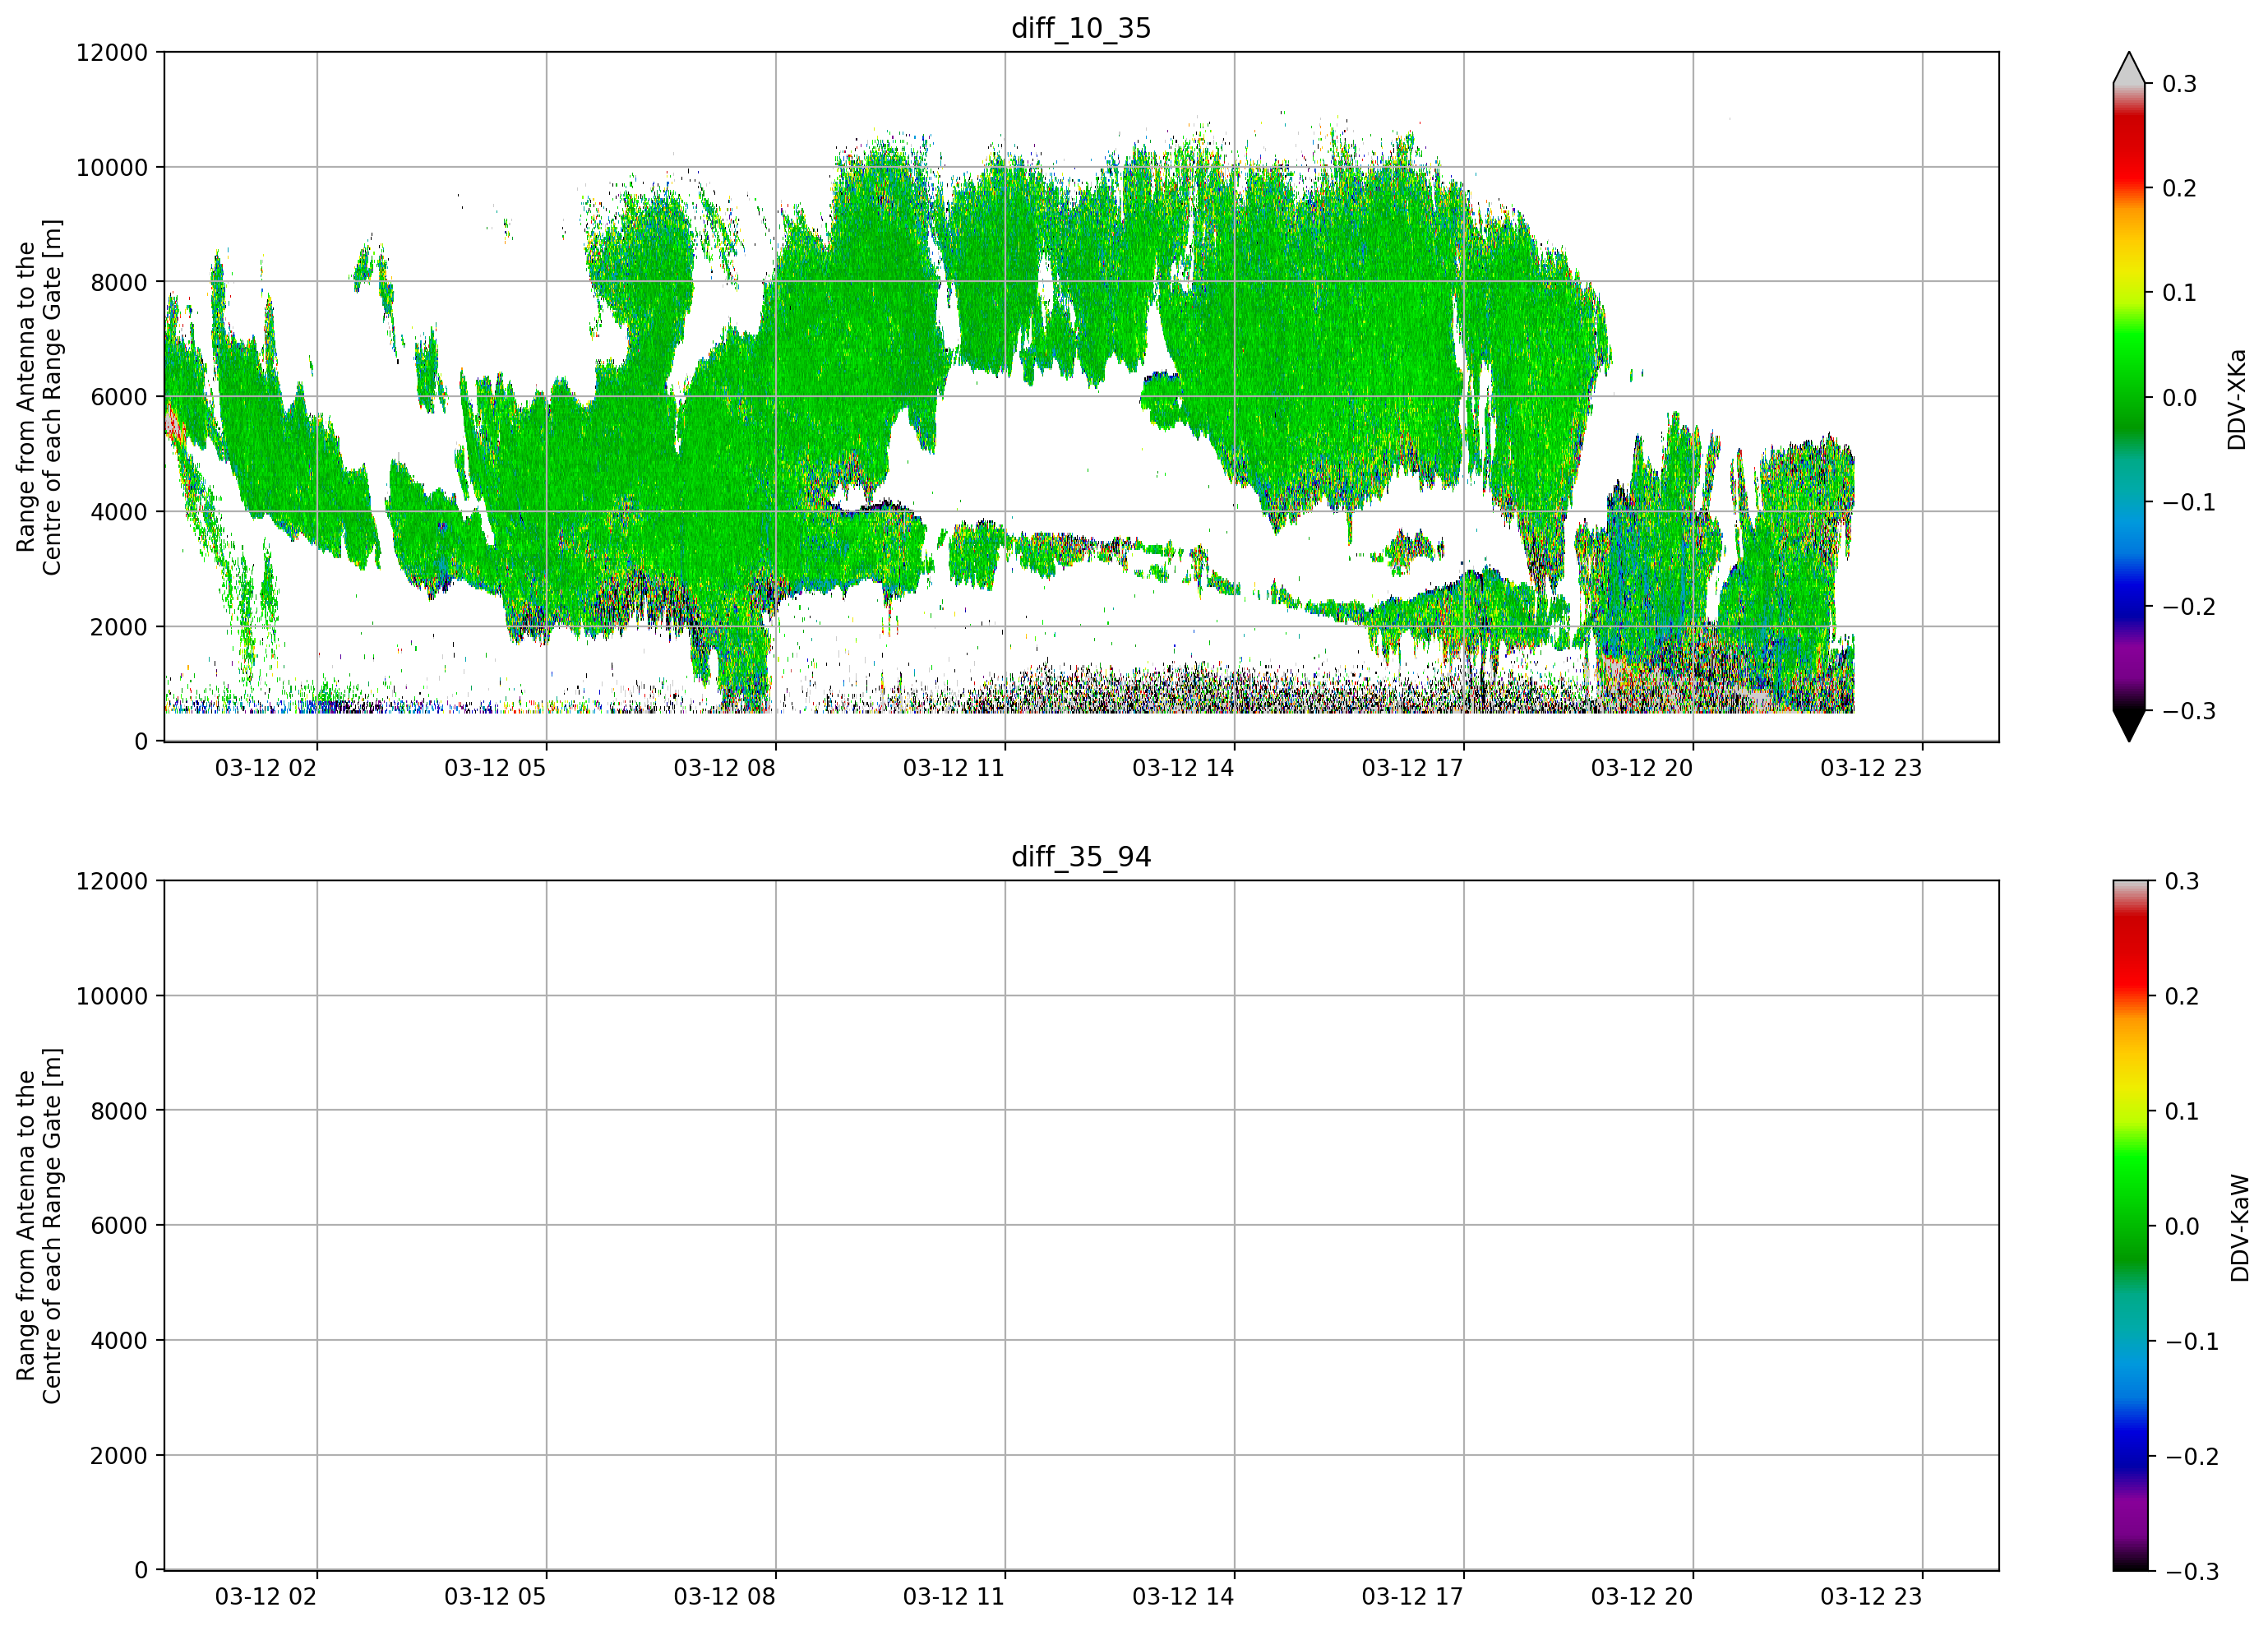Click the 0.2 tick on the DDV-XKa colorbar

point(2180,188)
